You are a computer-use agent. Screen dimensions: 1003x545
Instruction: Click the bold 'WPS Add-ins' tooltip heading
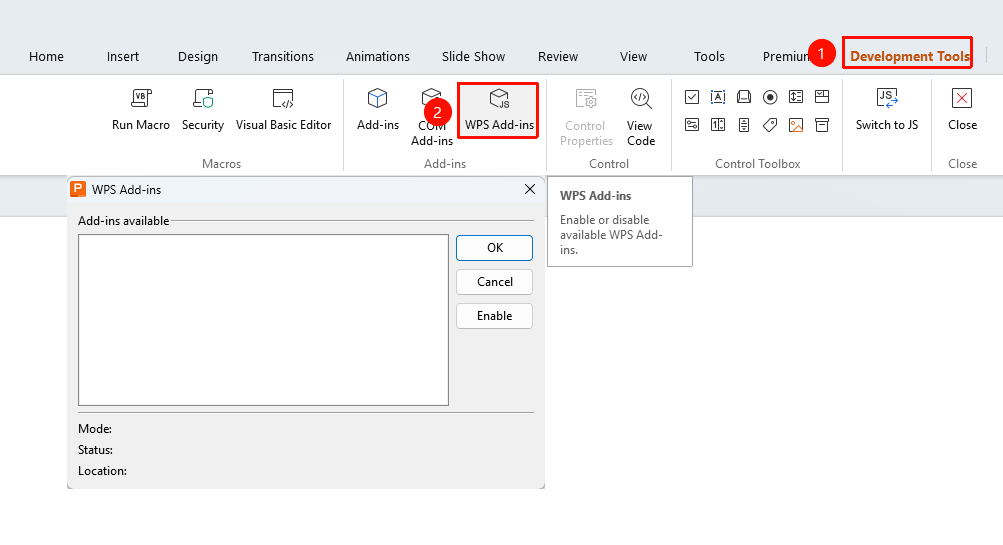tap(596, 196)
